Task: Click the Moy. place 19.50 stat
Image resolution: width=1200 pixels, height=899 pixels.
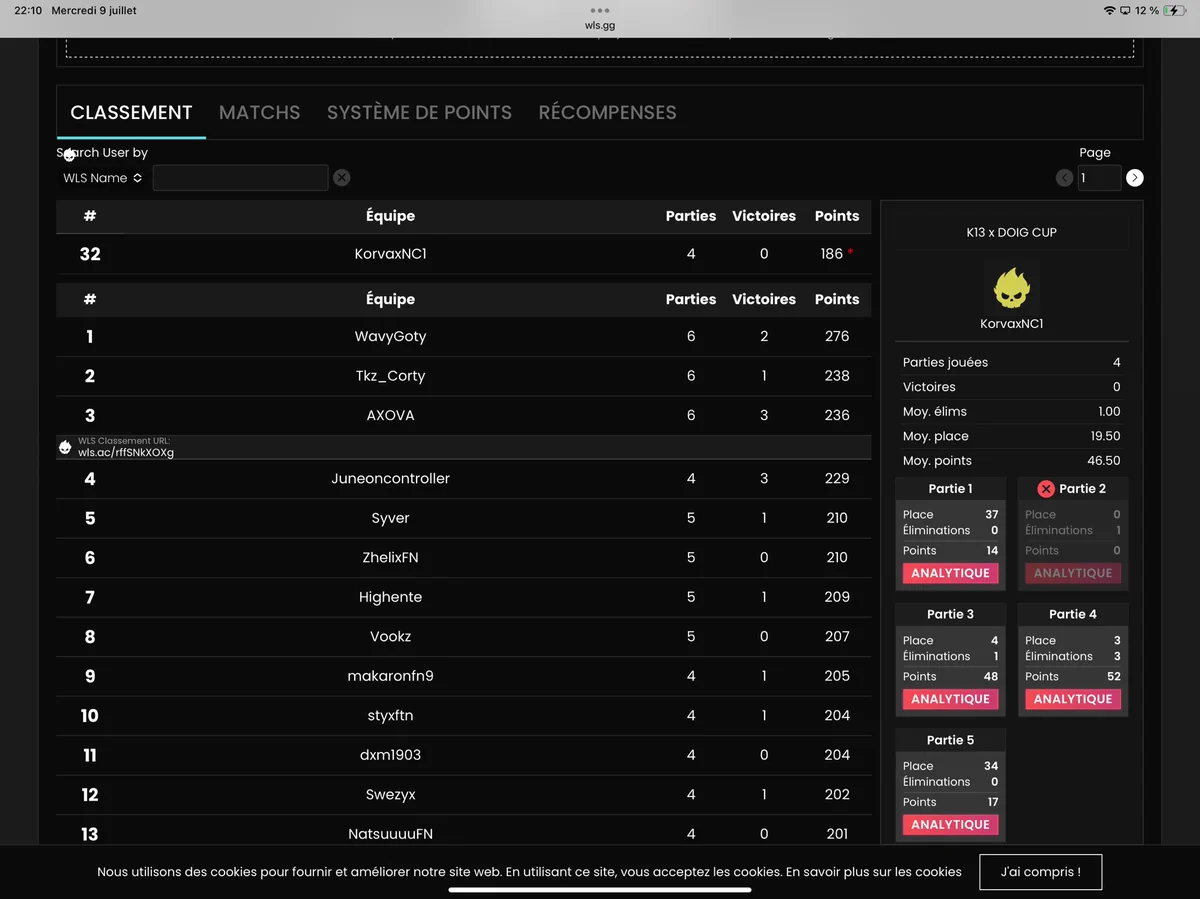Action: [1011, 436]
